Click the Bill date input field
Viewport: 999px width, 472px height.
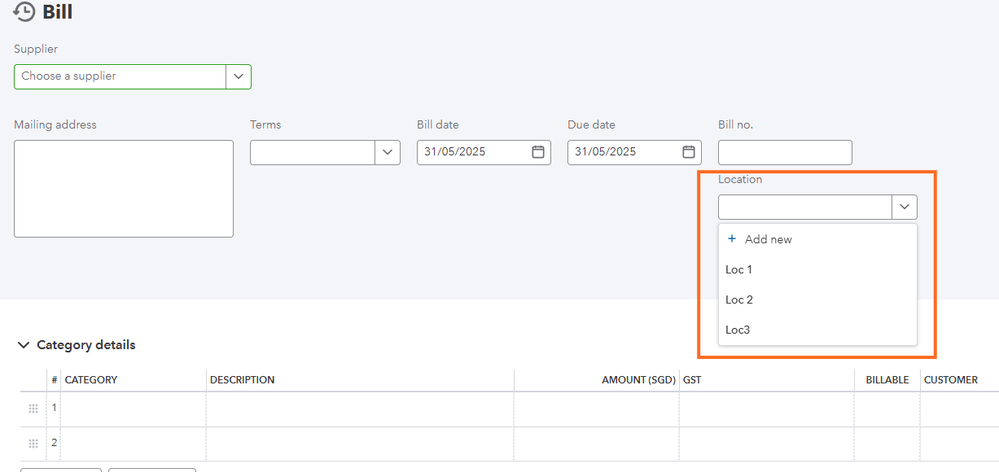coord(472,152)
